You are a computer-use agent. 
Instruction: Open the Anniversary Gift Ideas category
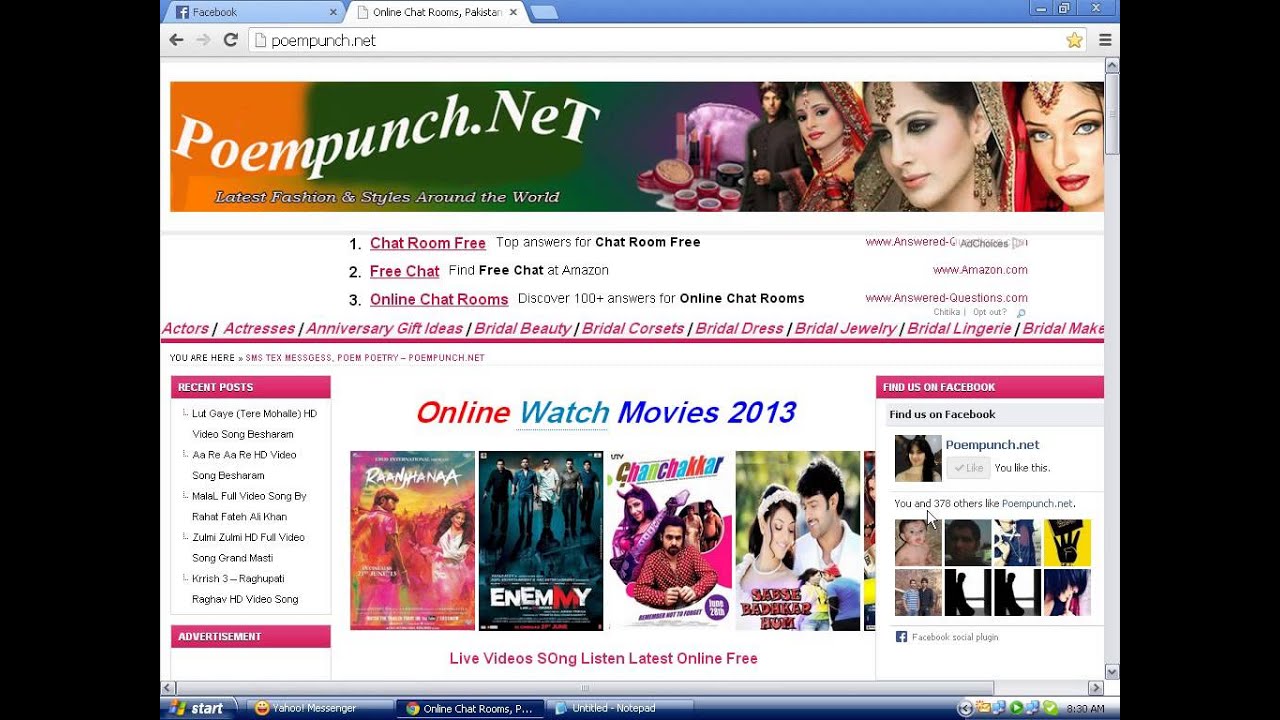(384, 328)
